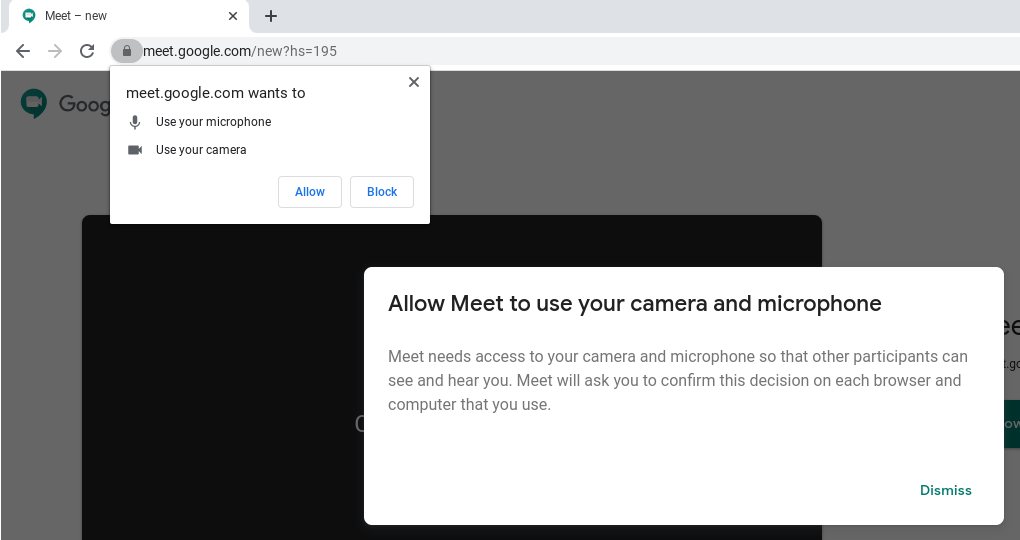This screenshot has width=1020, height=540.
Task: Click the 'Meet needs access' description paragraph
Action: (x=678, y=381)
